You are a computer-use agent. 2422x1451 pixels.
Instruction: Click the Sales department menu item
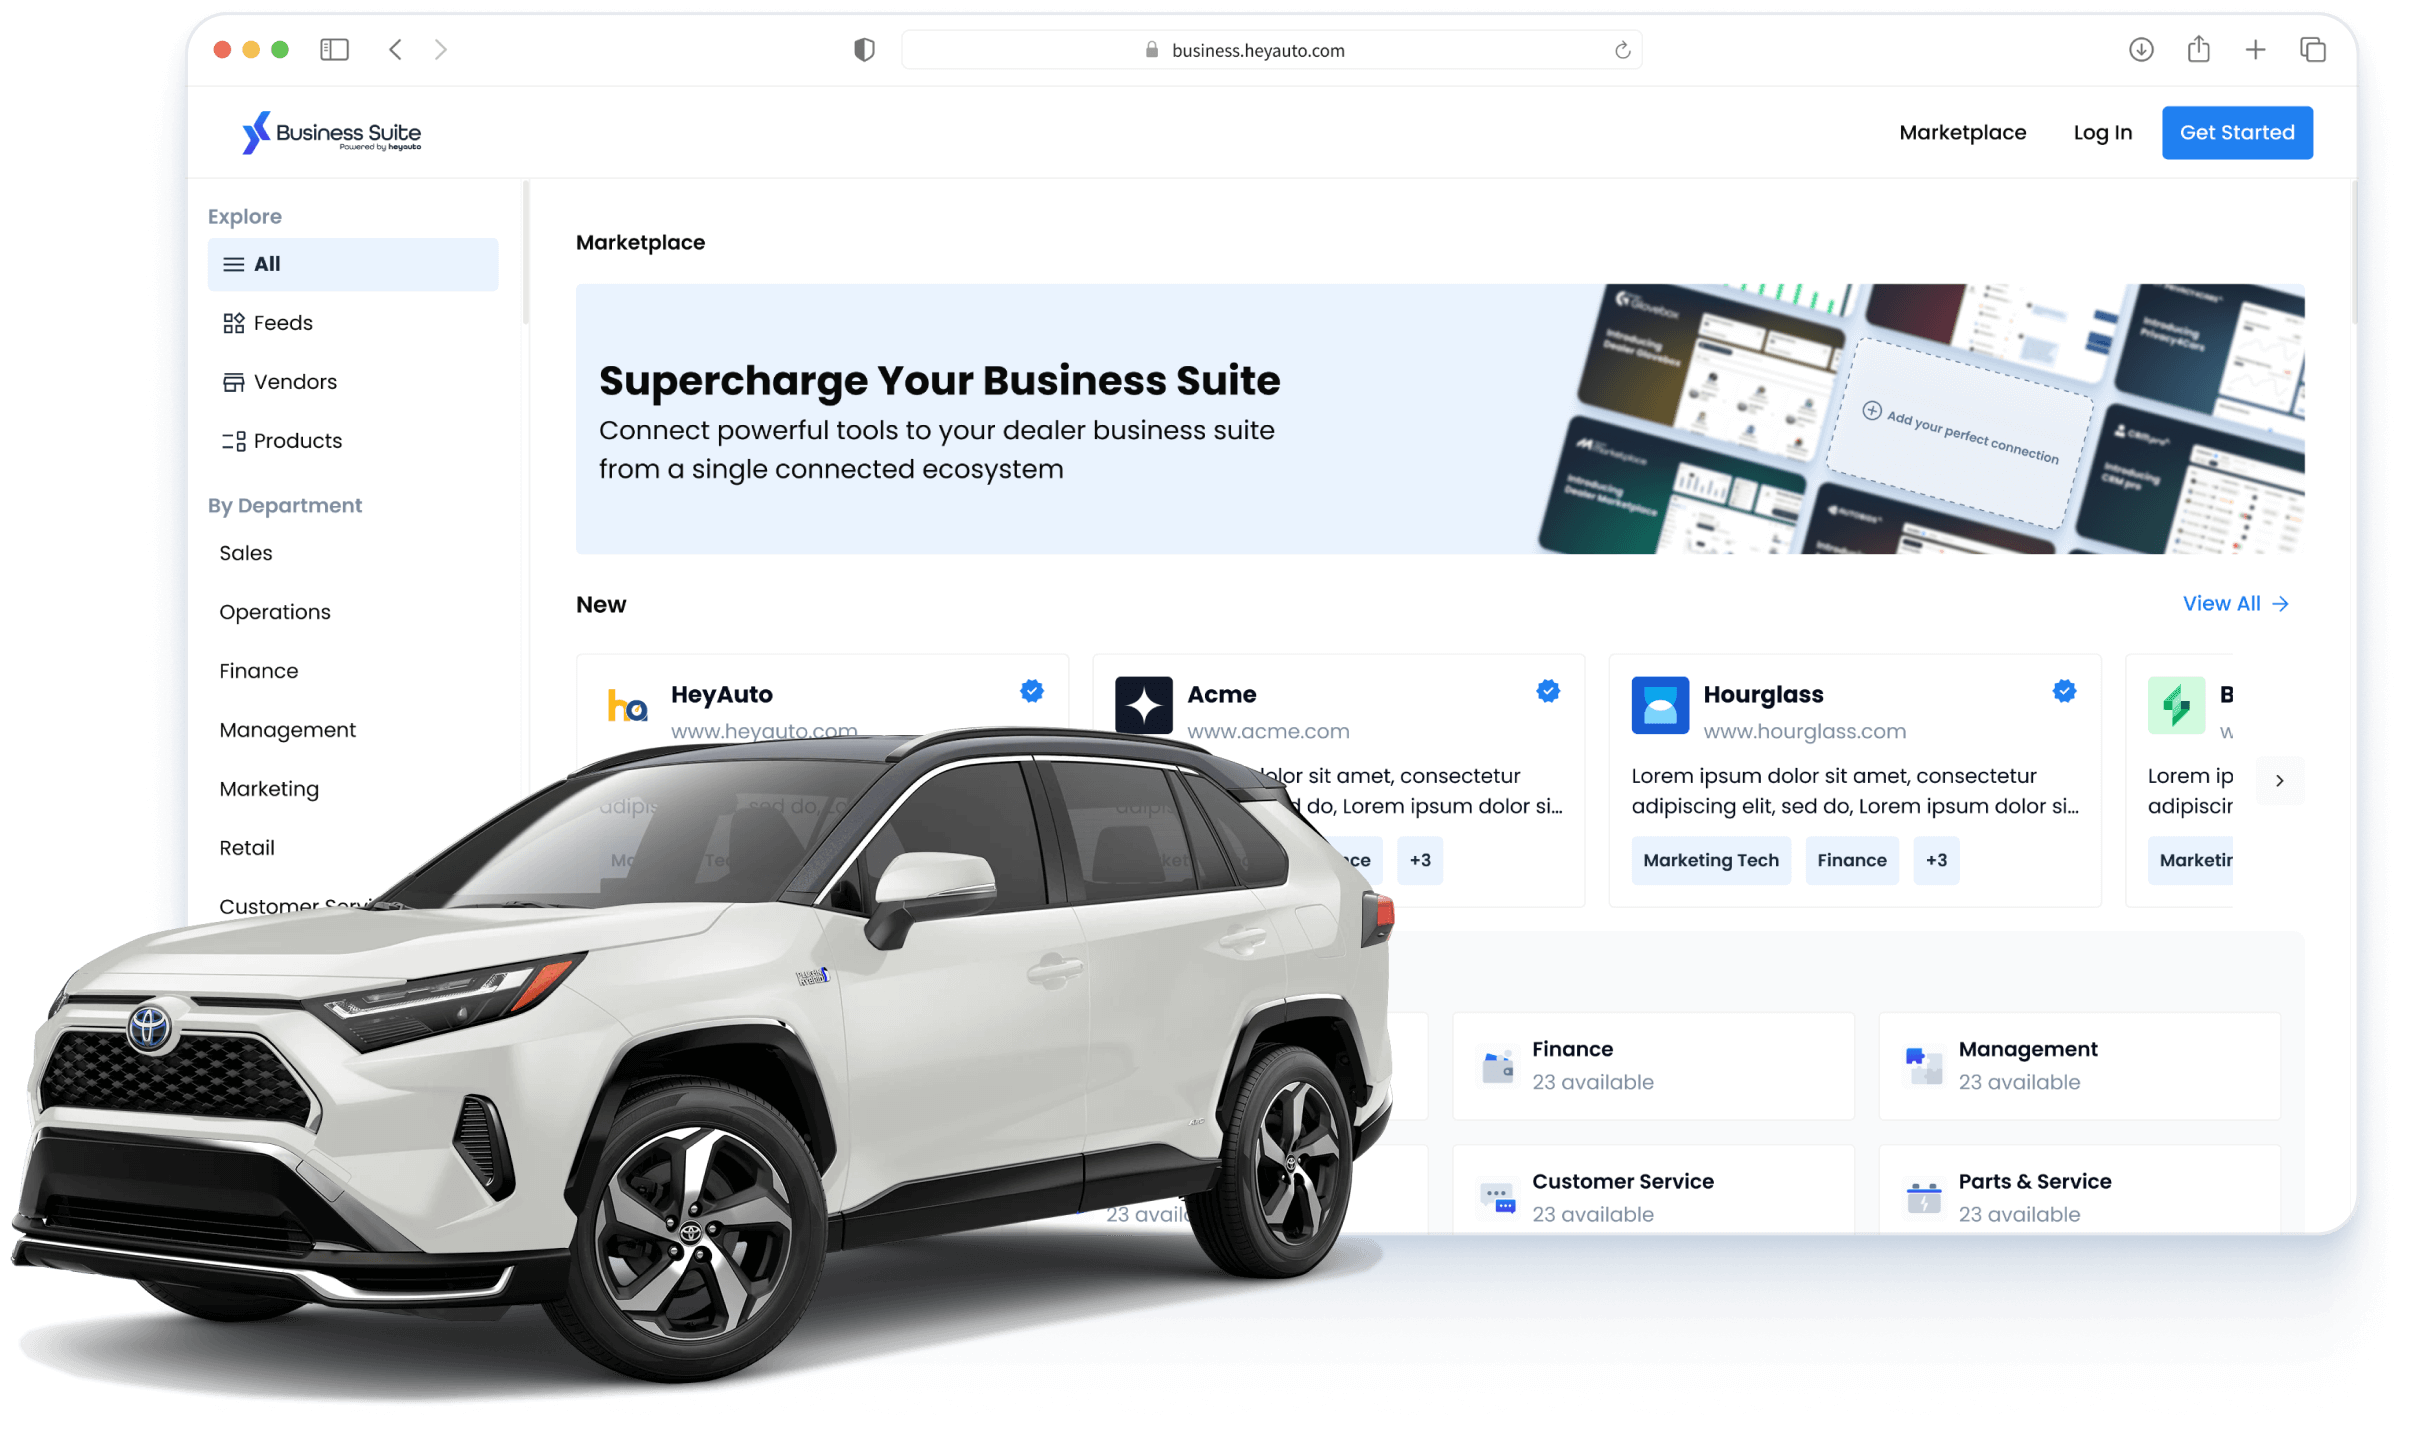pos(245,553)
